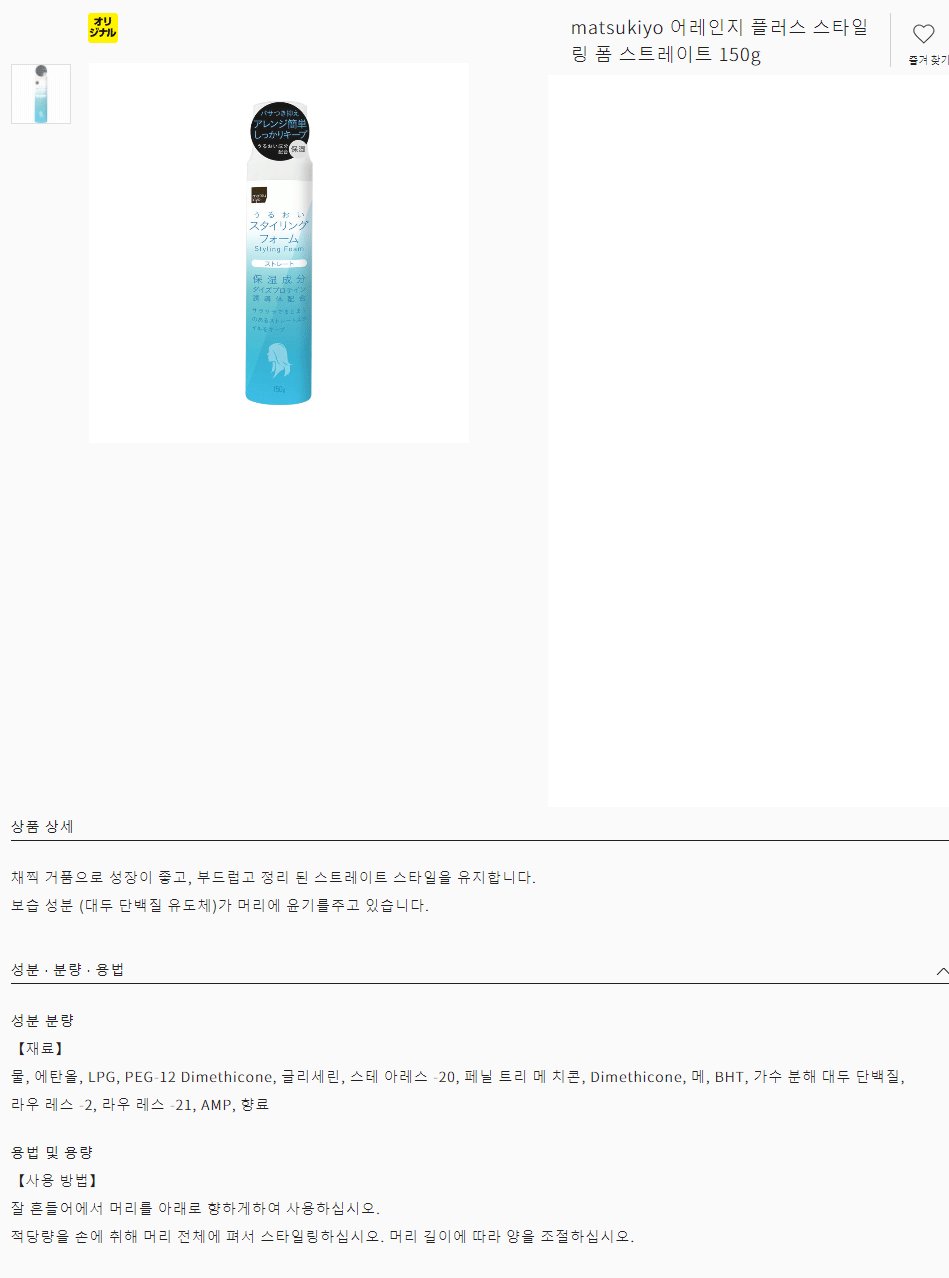This screenshot has height=1278, width=949.
Task: Open the main styling foam product image
Action: 279,253
